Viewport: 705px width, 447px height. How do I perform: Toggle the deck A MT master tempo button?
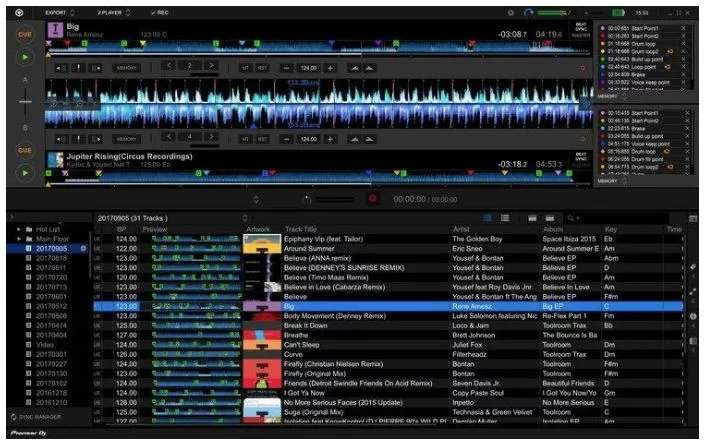(x=245, y=68)
